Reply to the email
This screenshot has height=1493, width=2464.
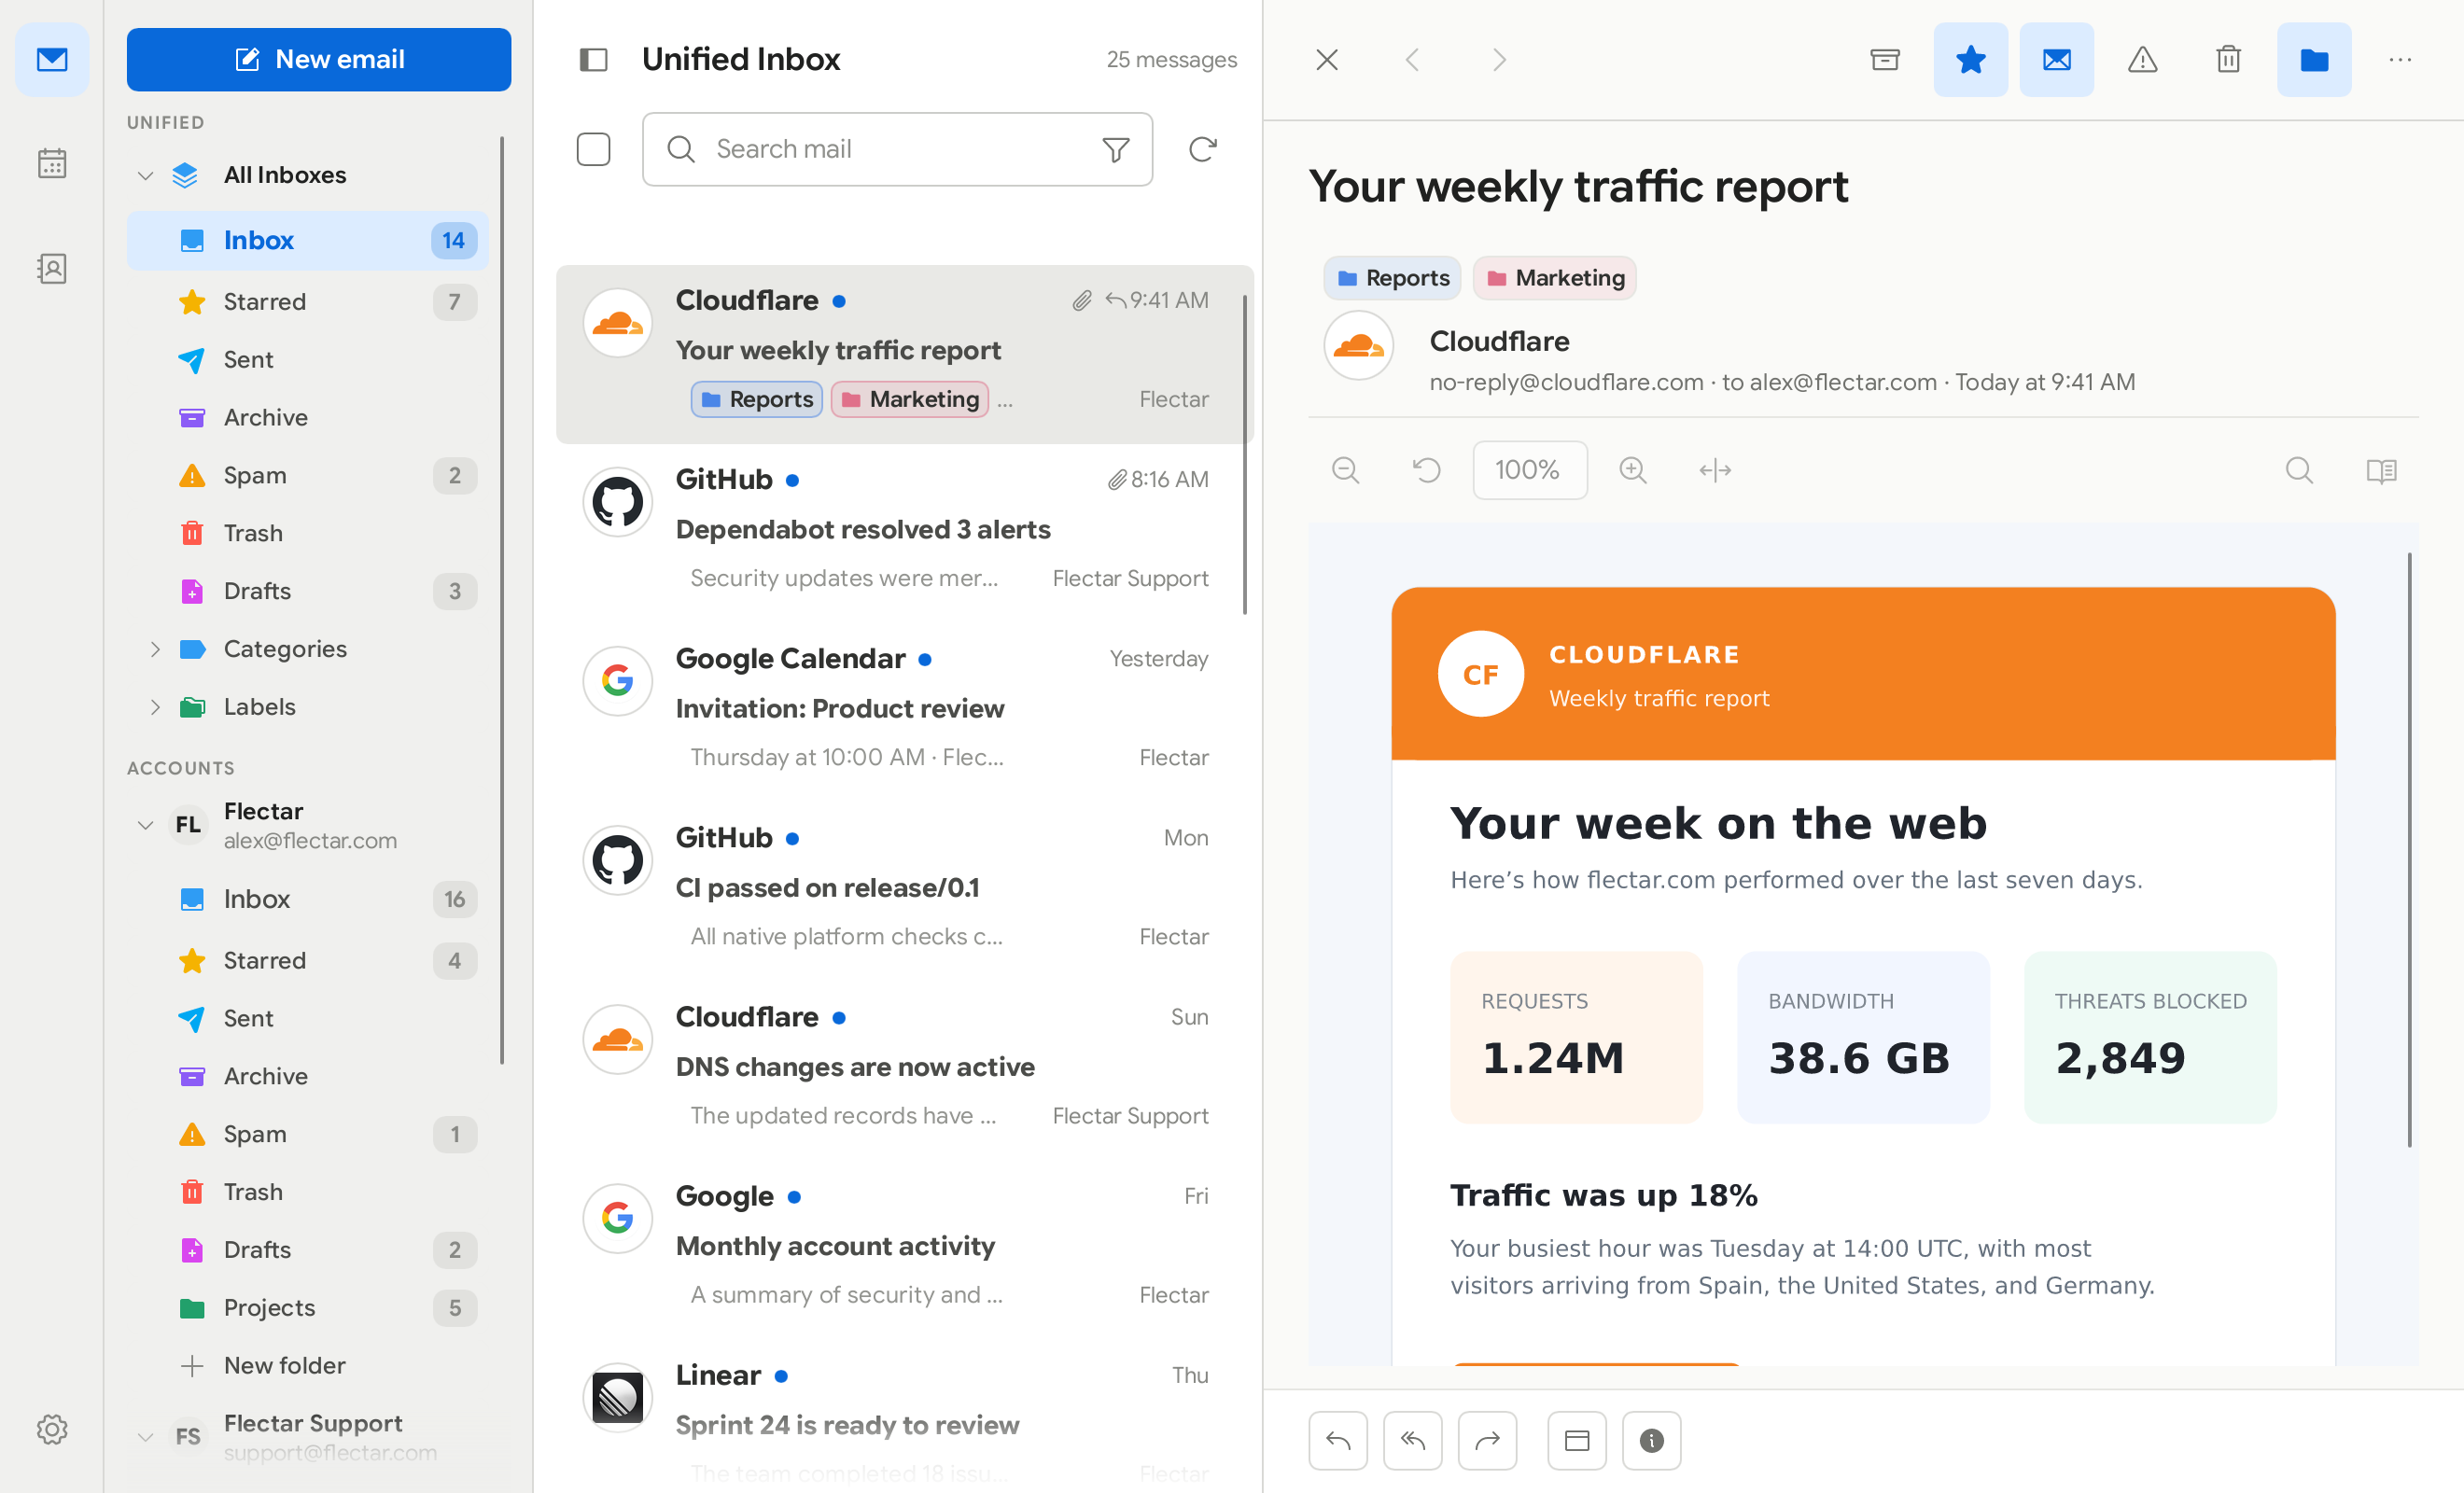pyautogui.click(x=1338, y=1440)
